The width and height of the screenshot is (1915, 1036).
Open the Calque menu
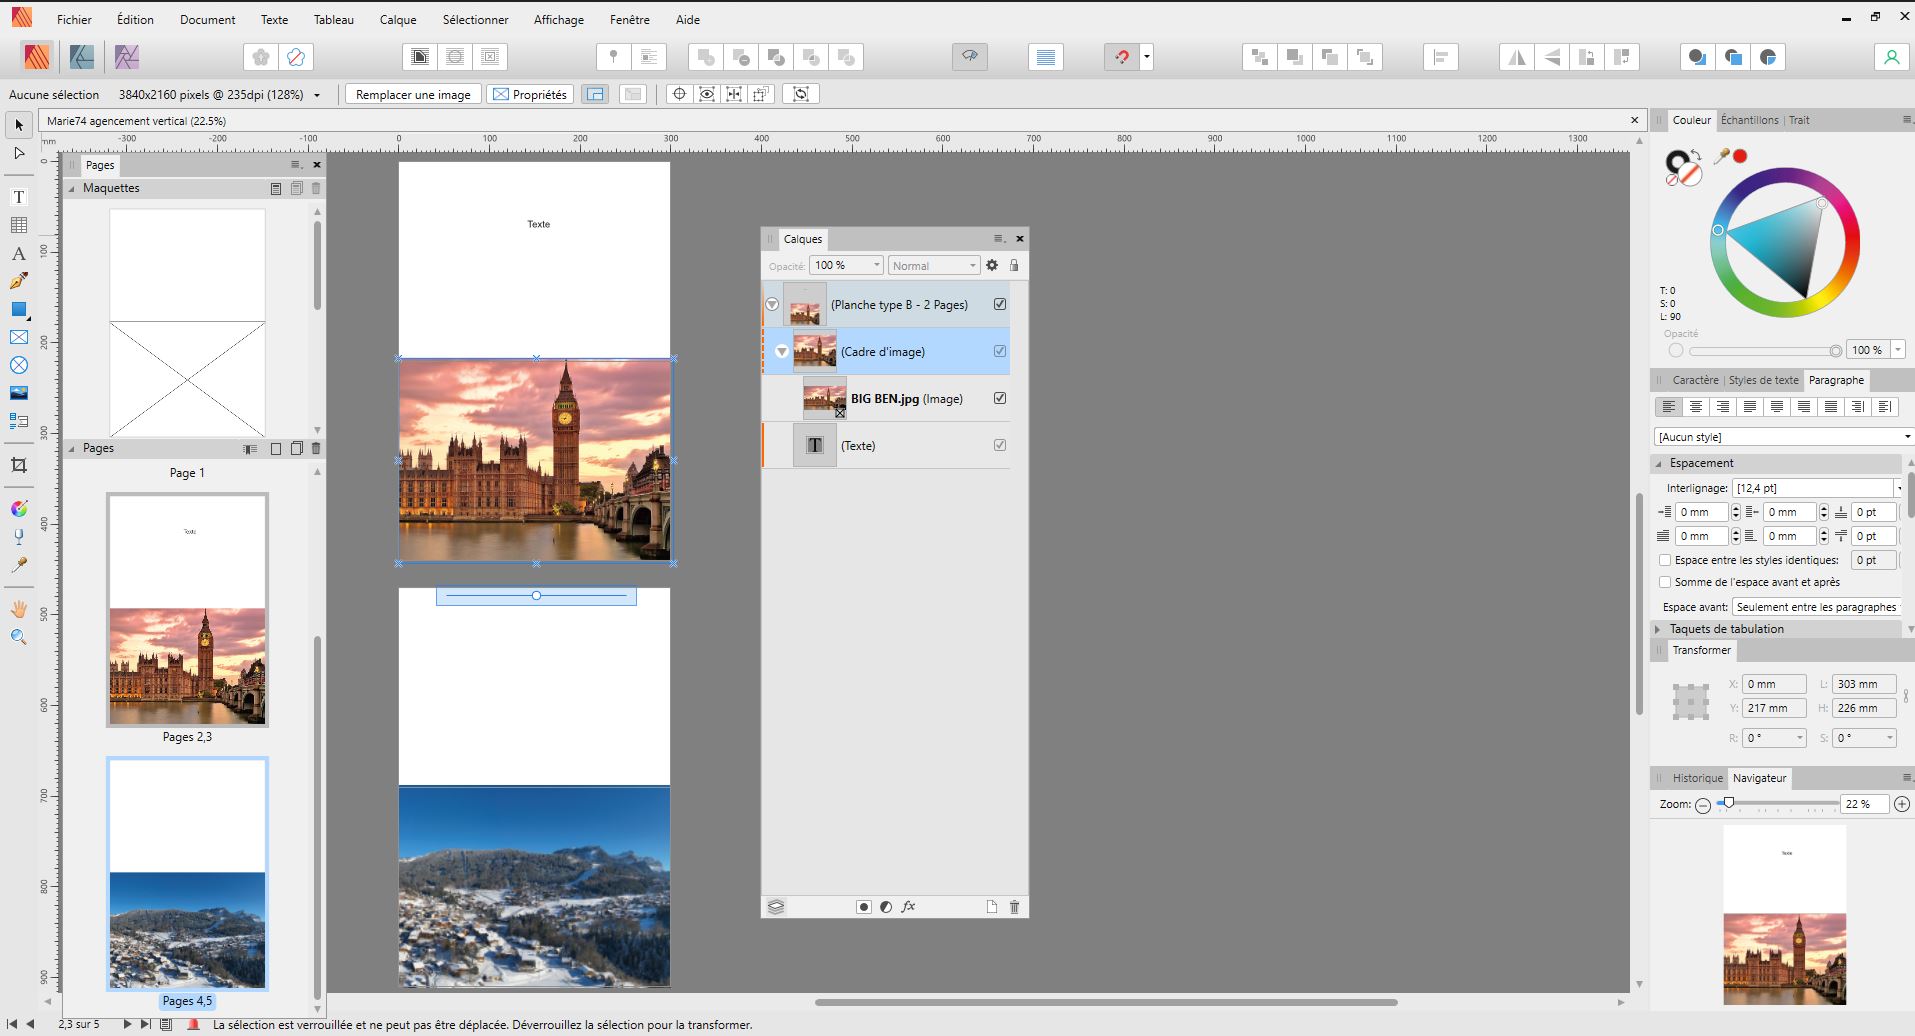pyautogui.click(x=398, y=19)
